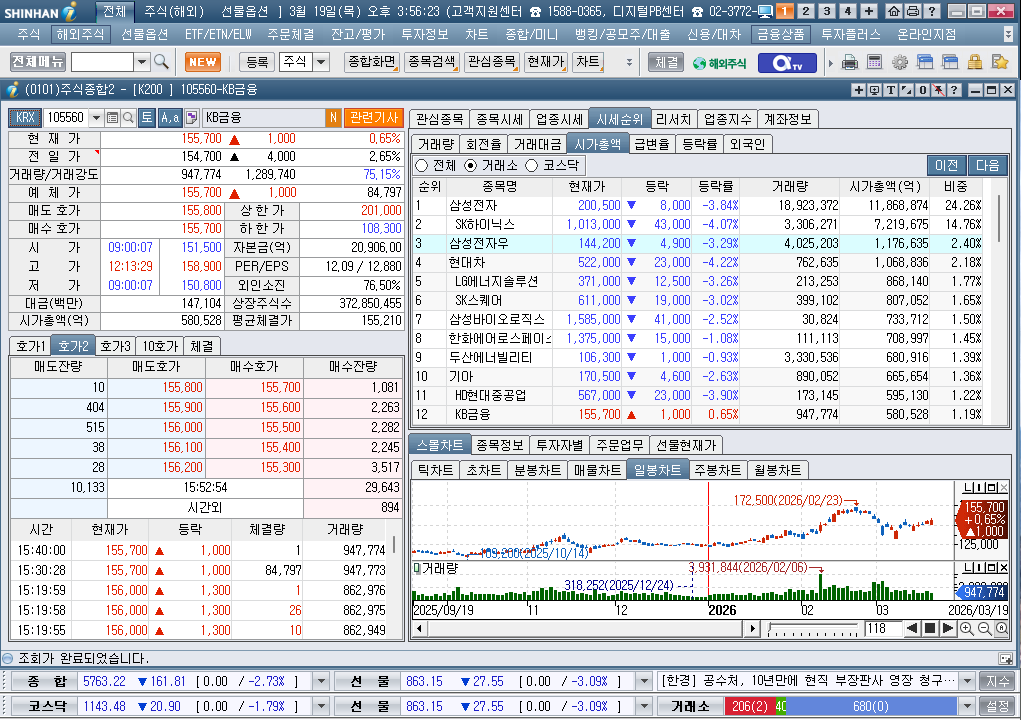This screenshot has height=720, width=1021.
Task: Click the 토 icon button
Action: pyautogui.click(x=147, y=118)
